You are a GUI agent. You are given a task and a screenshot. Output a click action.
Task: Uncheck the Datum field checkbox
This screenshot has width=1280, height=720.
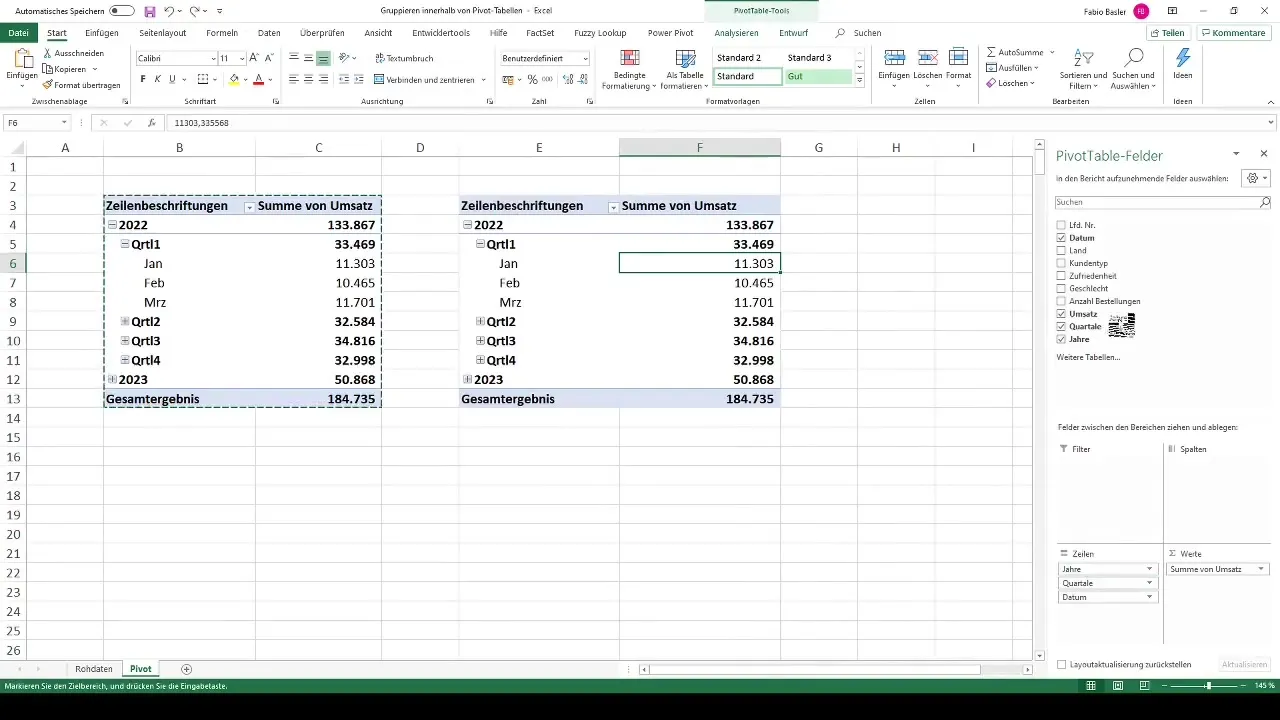pyautogui.click(x=1062, y=238)
